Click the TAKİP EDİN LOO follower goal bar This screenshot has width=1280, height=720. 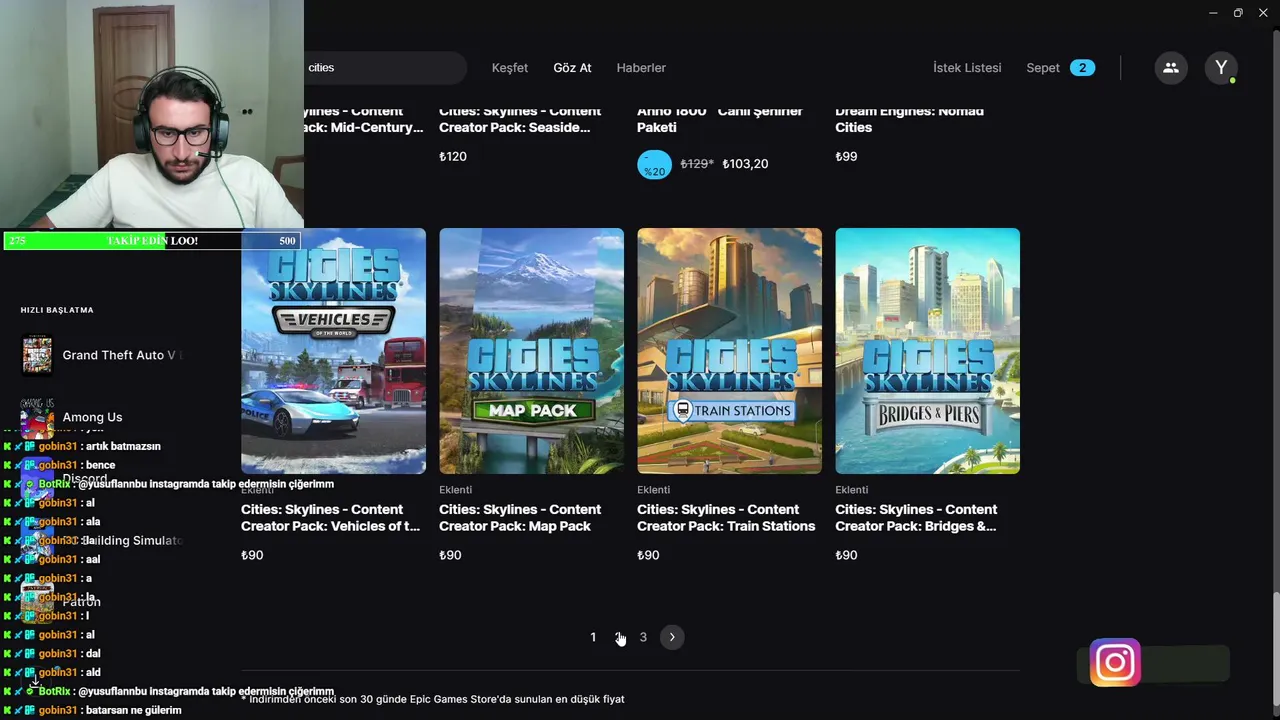click(152, 241)
